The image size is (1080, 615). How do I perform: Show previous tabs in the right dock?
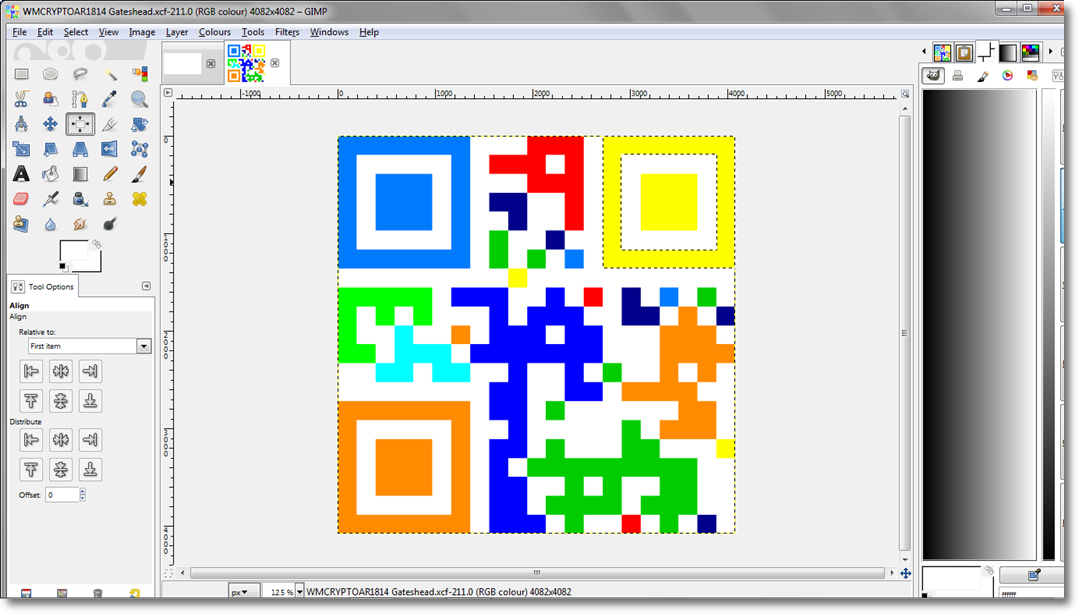[x=924, y=52]
